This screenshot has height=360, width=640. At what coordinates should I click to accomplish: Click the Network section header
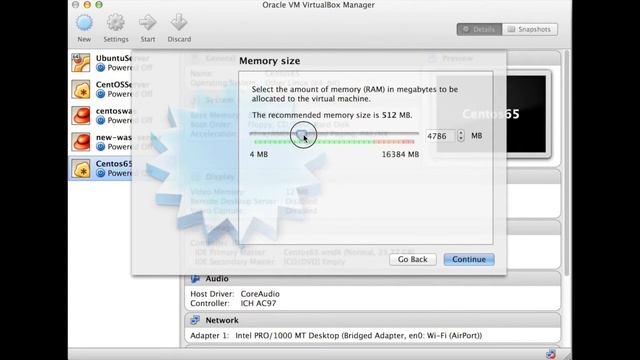[373, 320]
